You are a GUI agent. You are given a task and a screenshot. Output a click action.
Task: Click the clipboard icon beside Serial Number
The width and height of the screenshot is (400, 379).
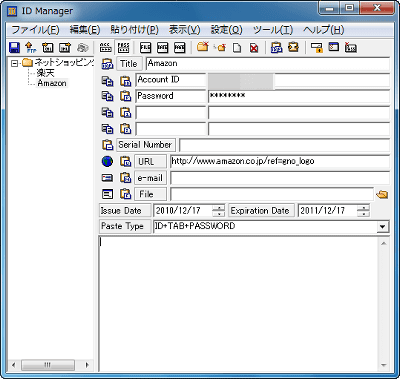(107, 145)
